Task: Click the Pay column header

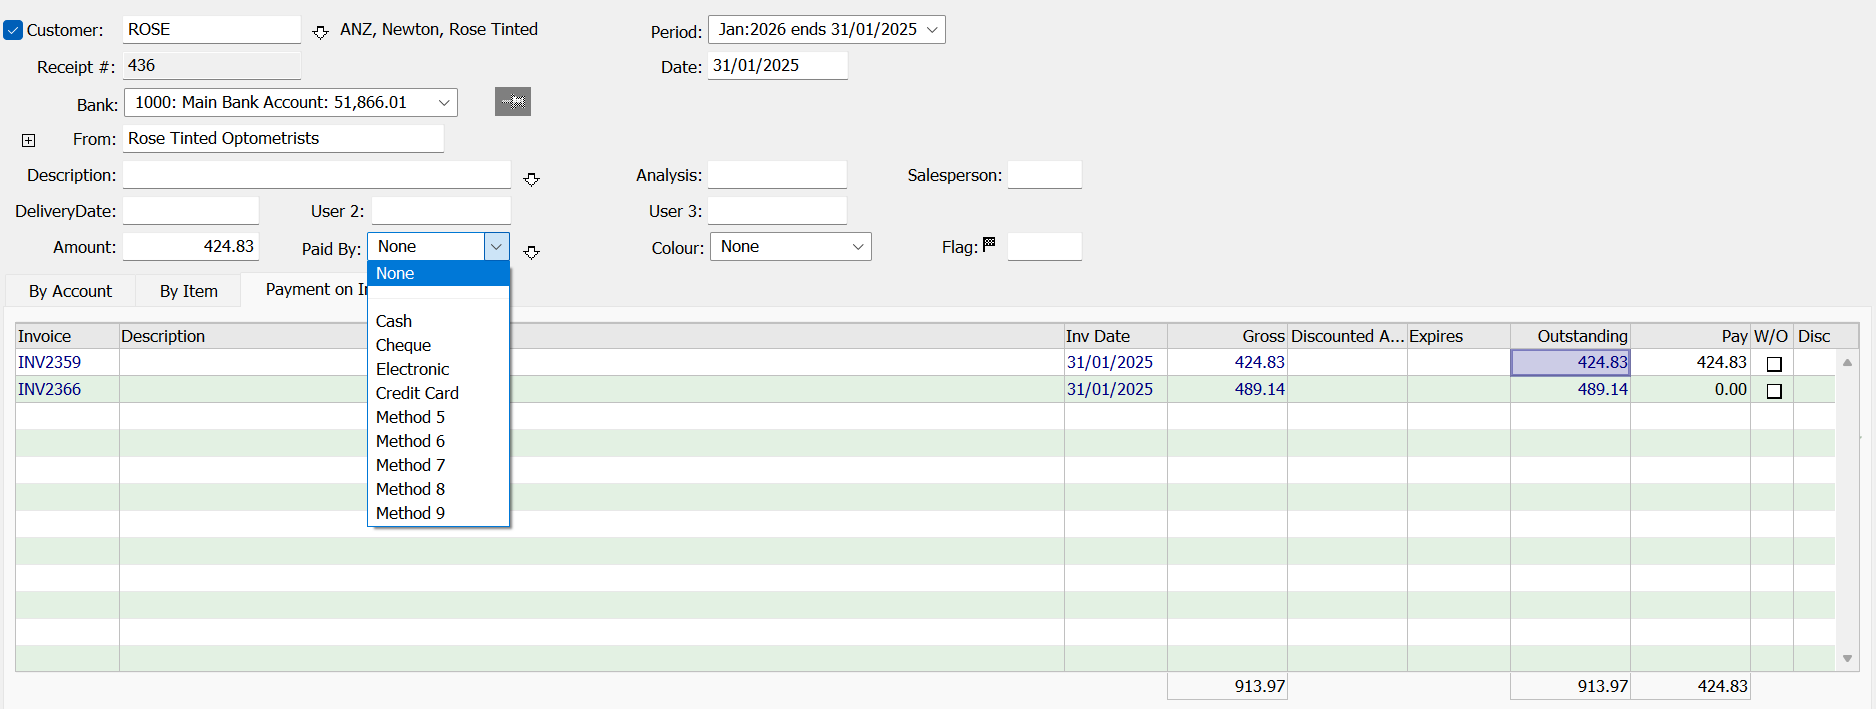Action: (1690, 336)
